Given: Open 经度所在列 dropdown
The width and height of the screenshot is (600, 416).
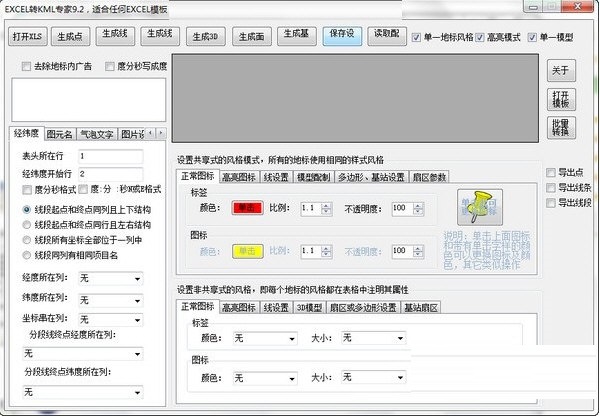Looking at the screenshot, I should point(111,279).
